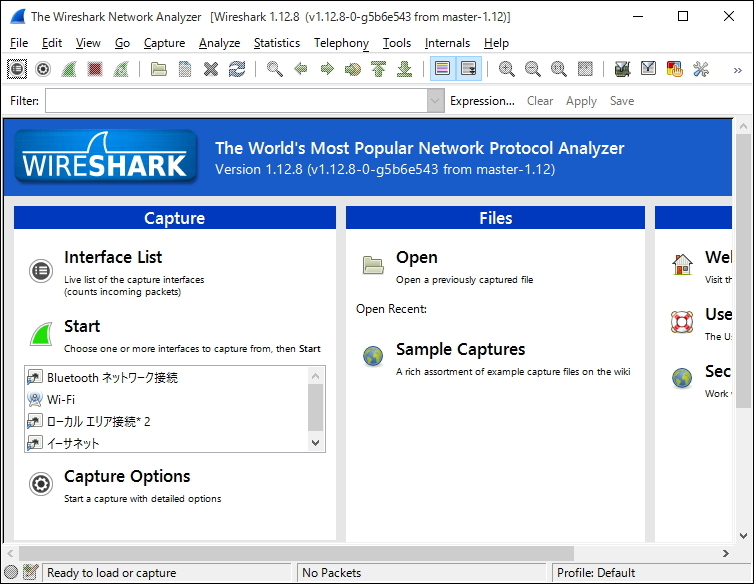Open Sample Captures wiki link
Image resolution: width=754 pixels, height=584 pixels.
tap(460, 349)
